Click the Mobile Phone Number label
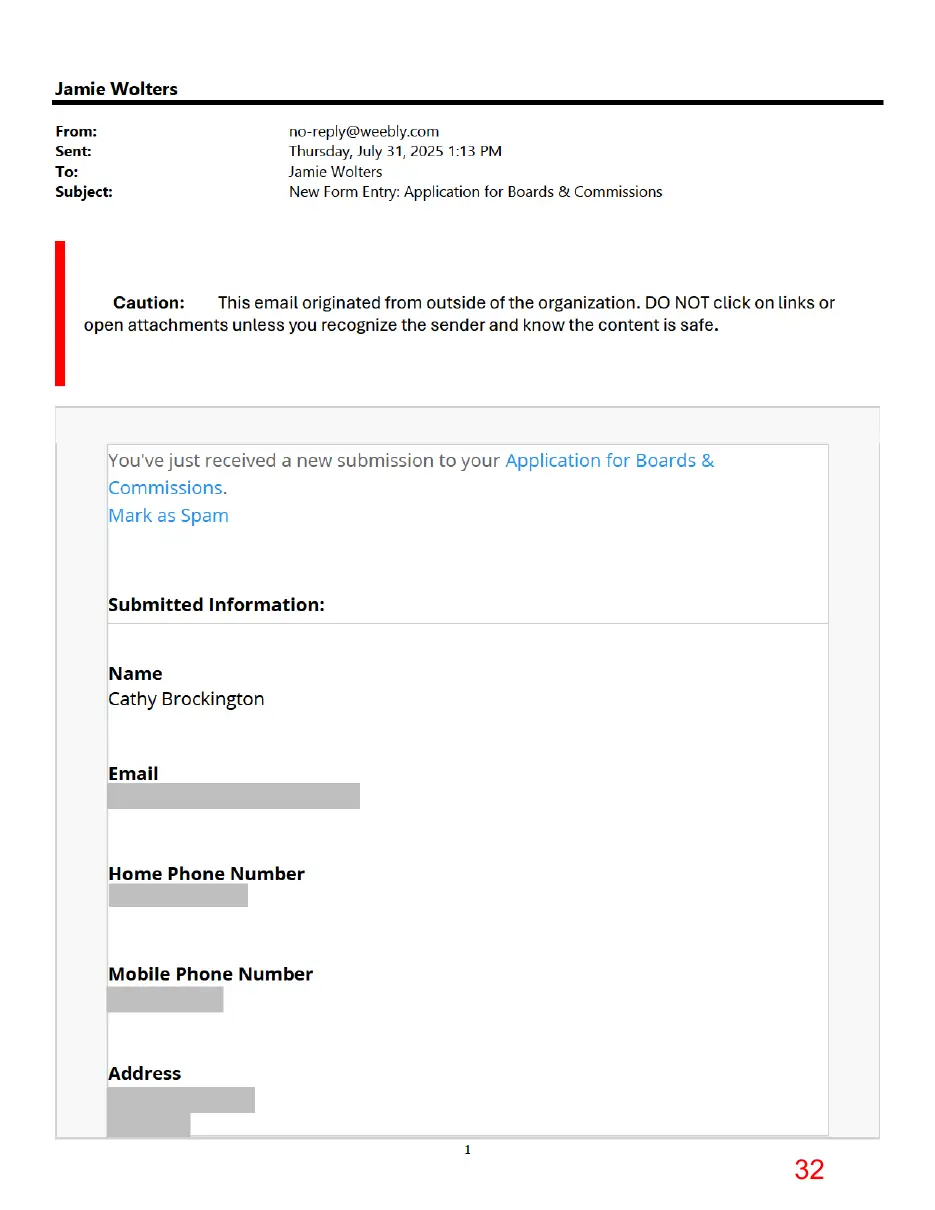This screenshot has width=935, height=1210. (x=210, y=974)
